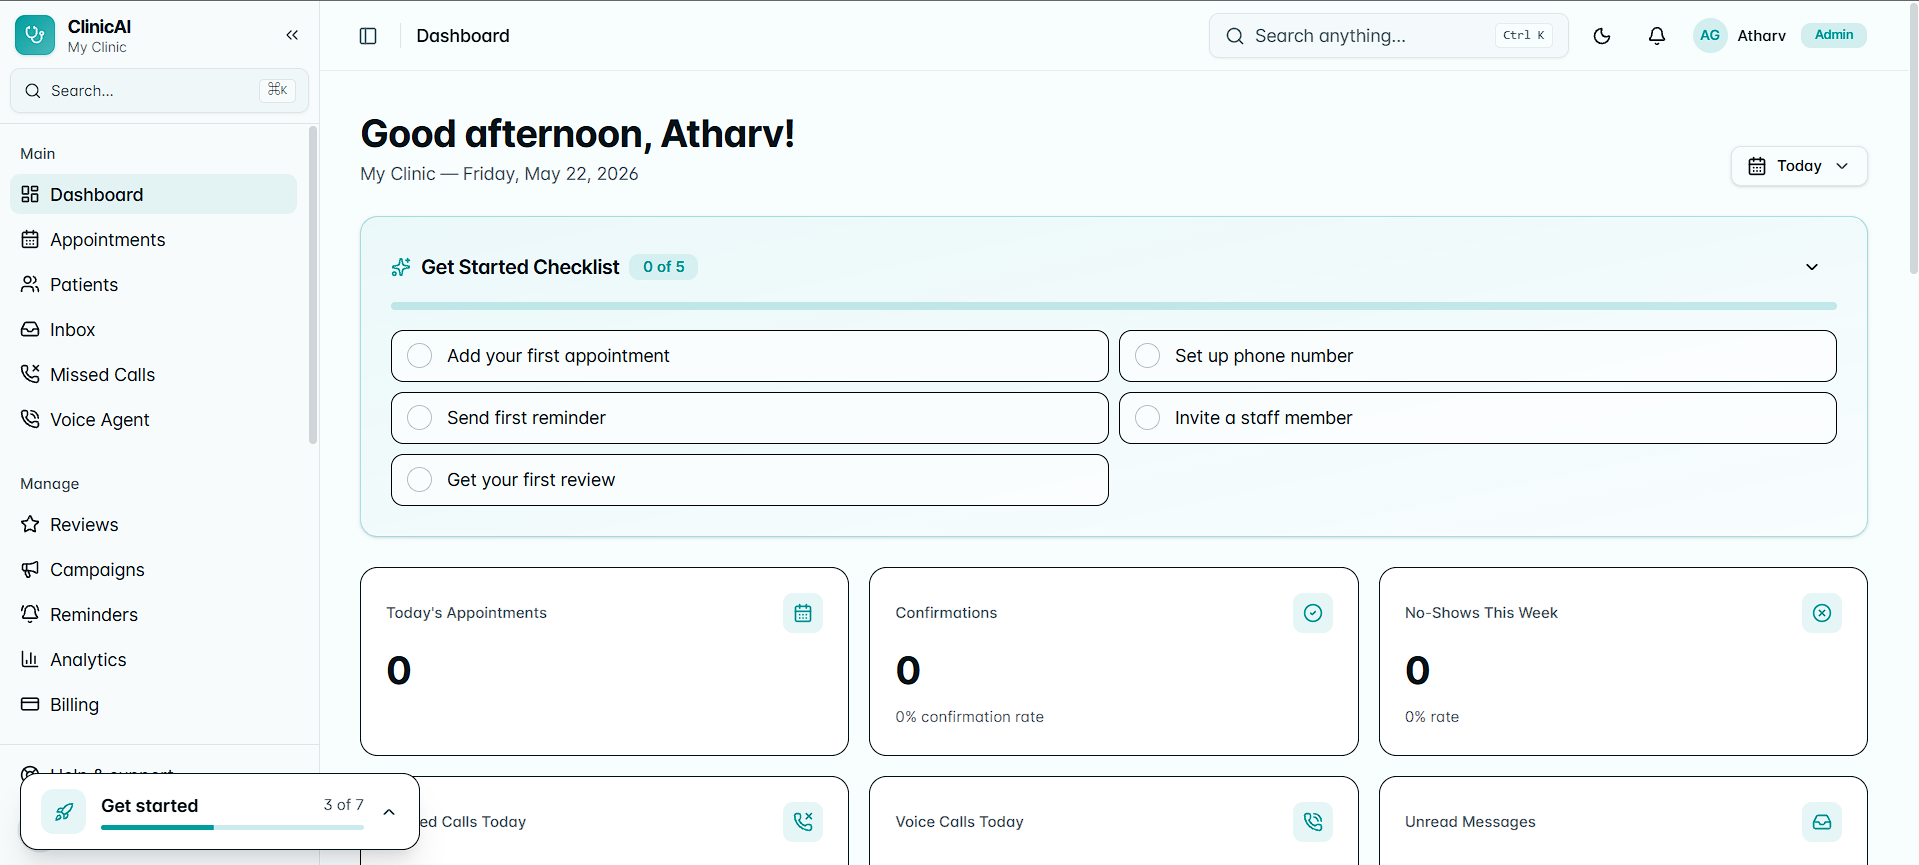Screen dimensions: 1919x865
Task: Click the Today's Appointments calendar icon
Action: (803, 613)
